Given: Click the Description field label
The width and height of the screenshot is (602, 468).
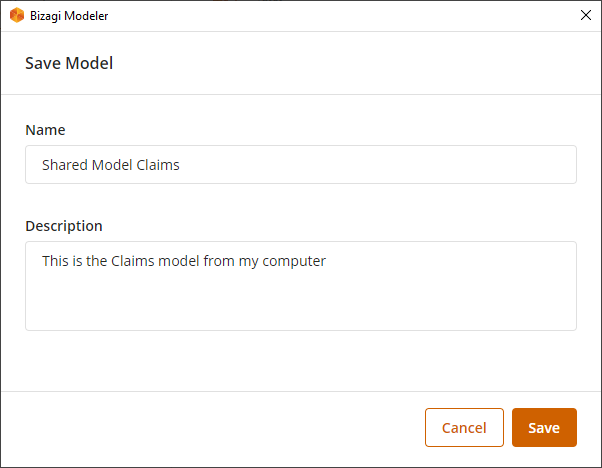Looking at the screenshot, I should (x=64, y=226).
